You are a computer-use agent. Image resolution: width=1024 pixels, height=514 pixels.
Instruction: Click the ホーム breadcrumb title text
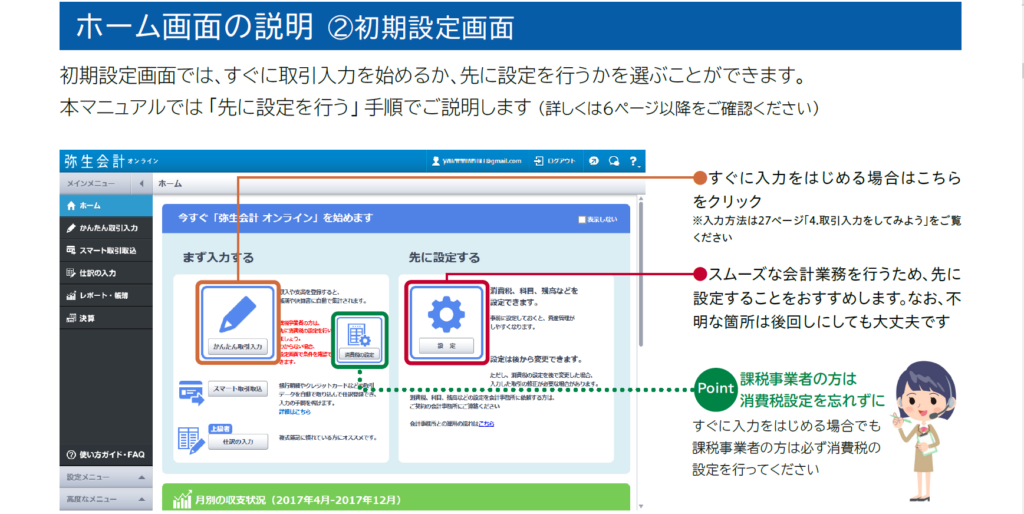[170, 184]
